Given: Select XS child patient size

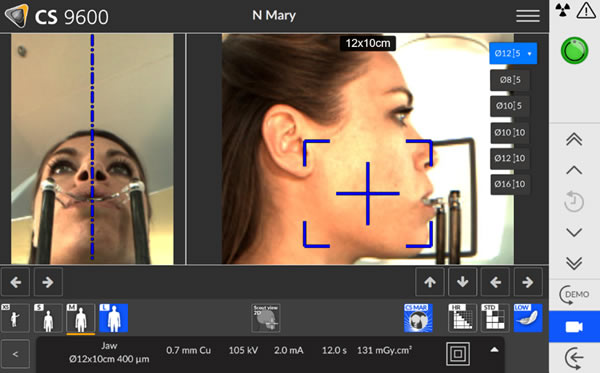Looking at the screenshot, I should coord(15,318).
